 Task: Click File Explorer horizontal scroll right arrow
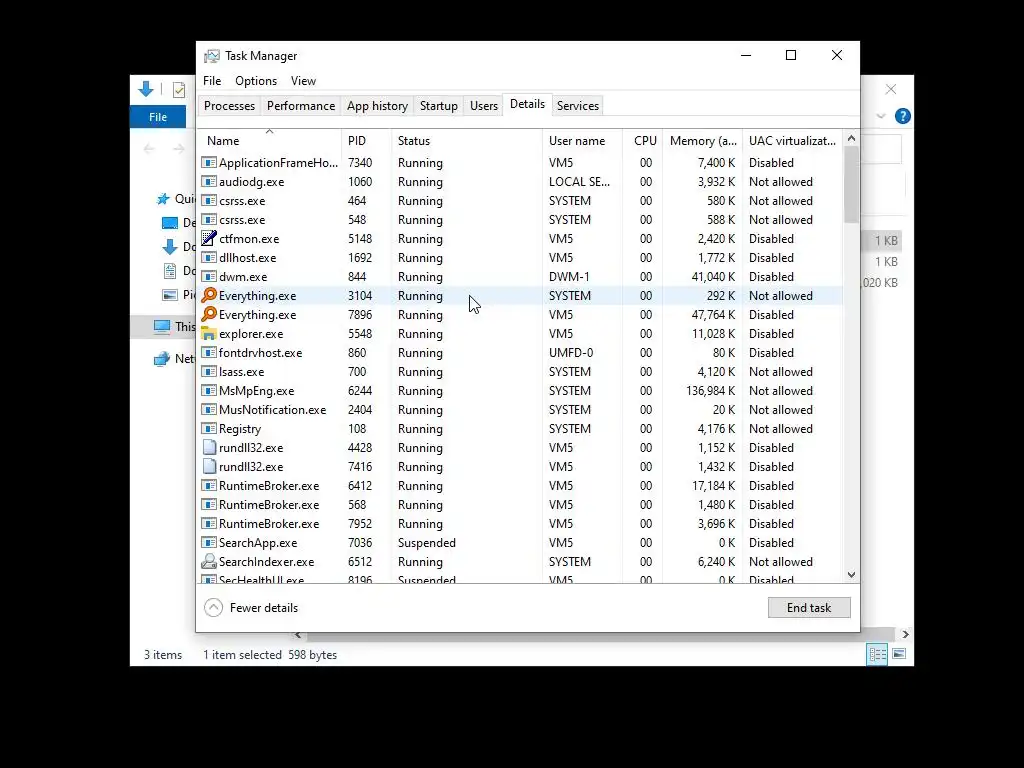click(905, 634)
